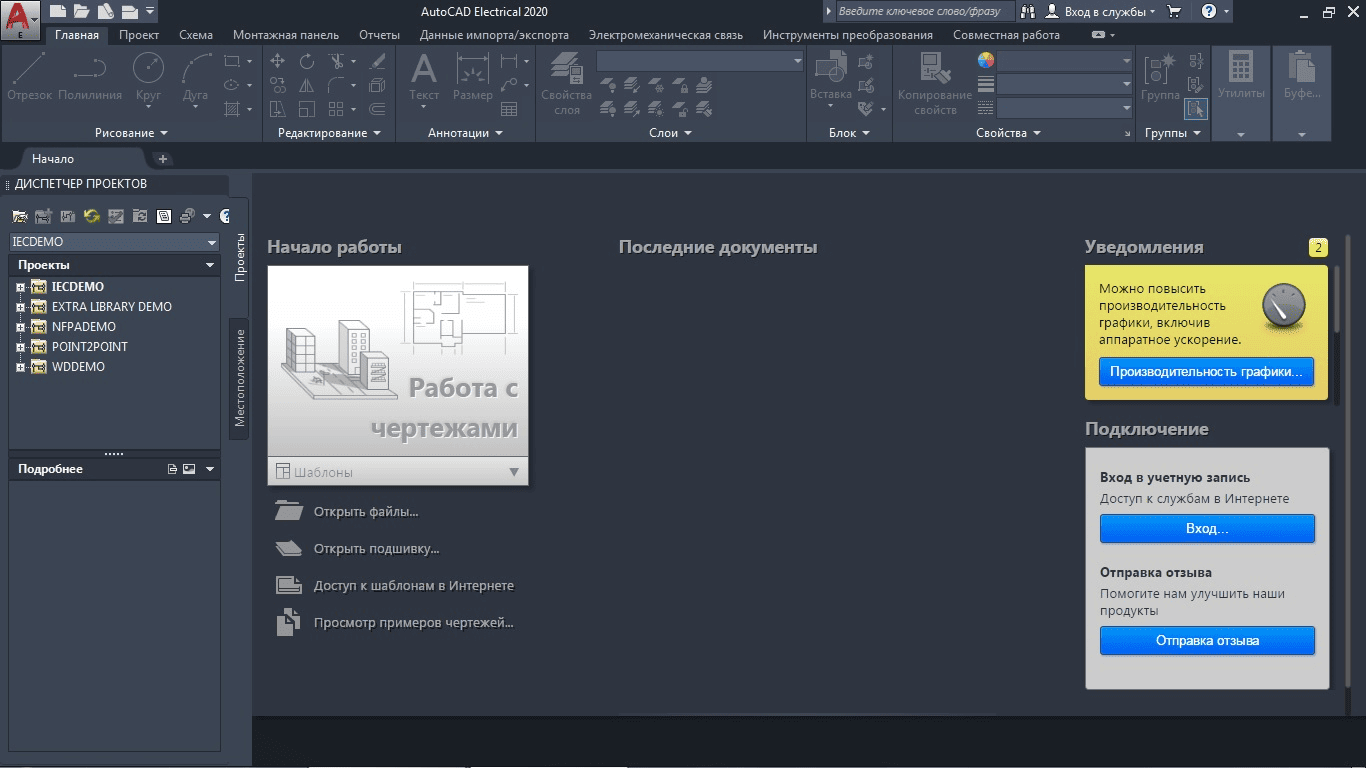
Task: Click the Open folder icon in quick access toolbar
Action: (x=82, y=12)
